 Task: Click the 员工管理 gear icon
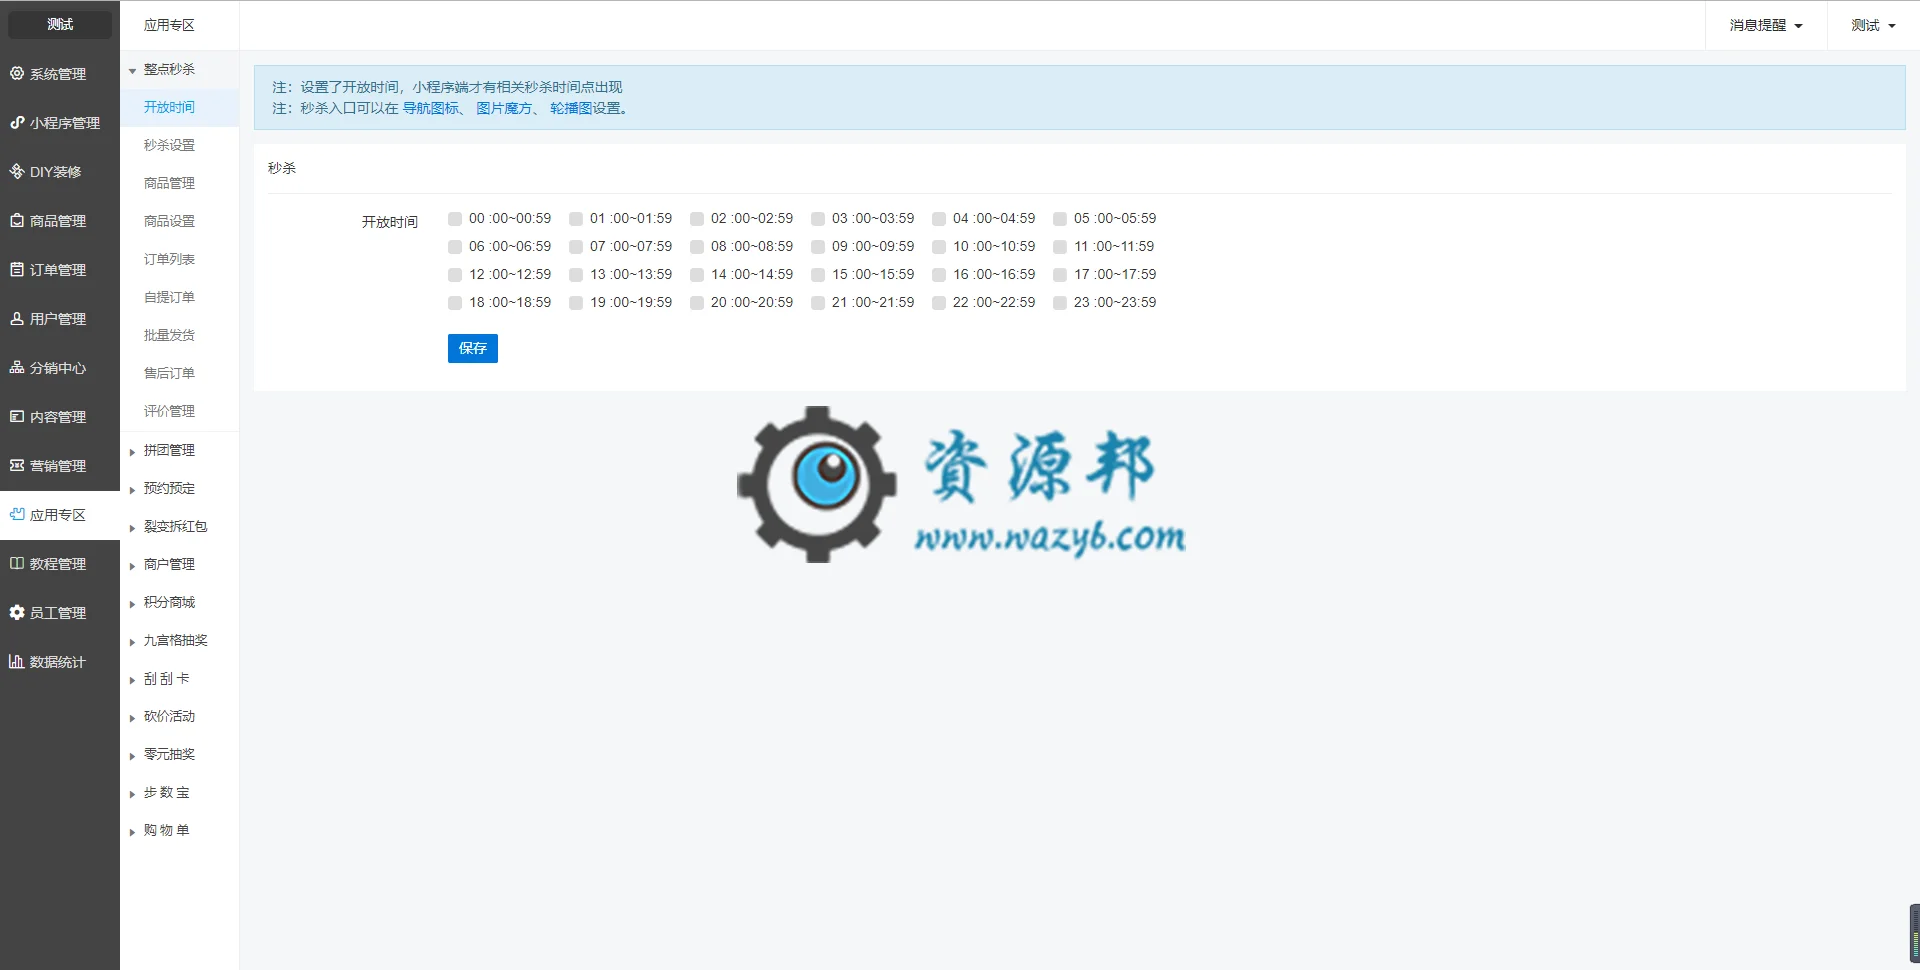pyautogui.click(x=16, y=612)
